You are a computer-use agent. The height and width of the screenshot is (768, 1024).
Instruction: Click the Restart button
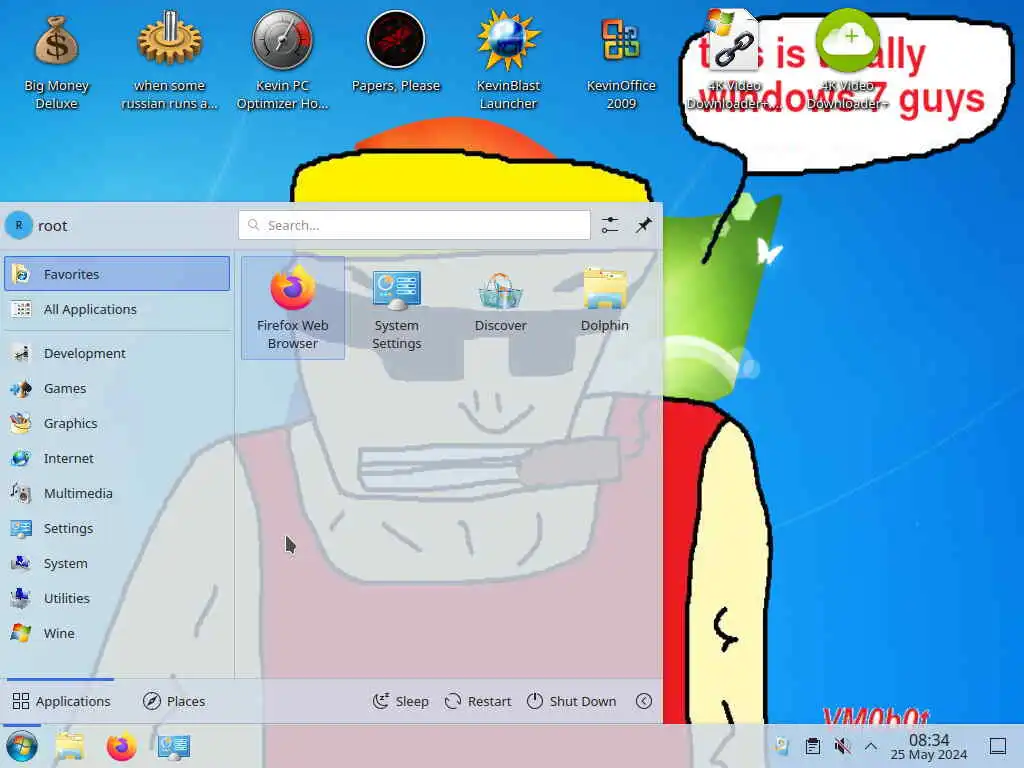coord(478,701)
